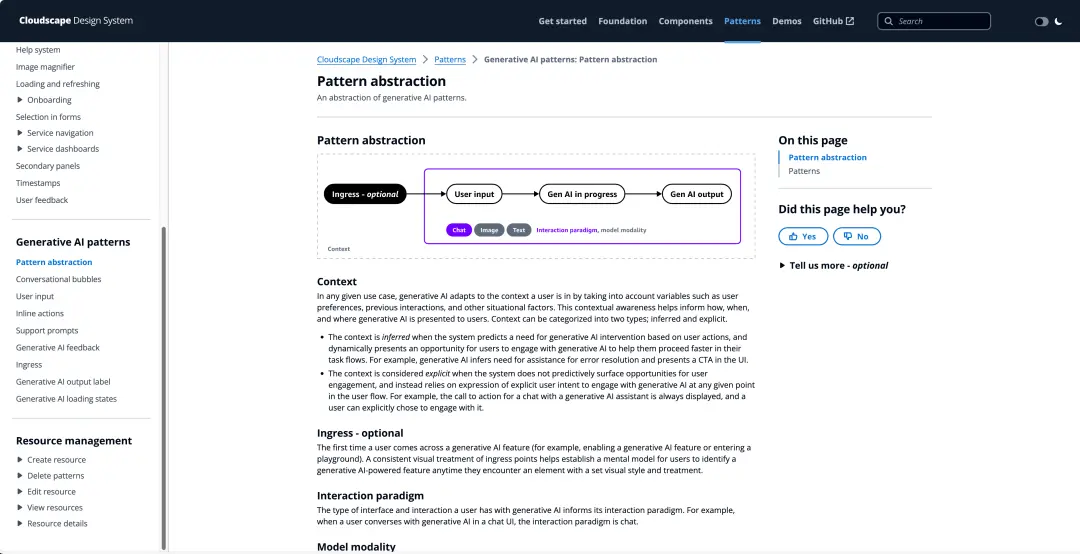Expand the Onboarding navigation section
1080x554 pixels.
coord(20,100)
